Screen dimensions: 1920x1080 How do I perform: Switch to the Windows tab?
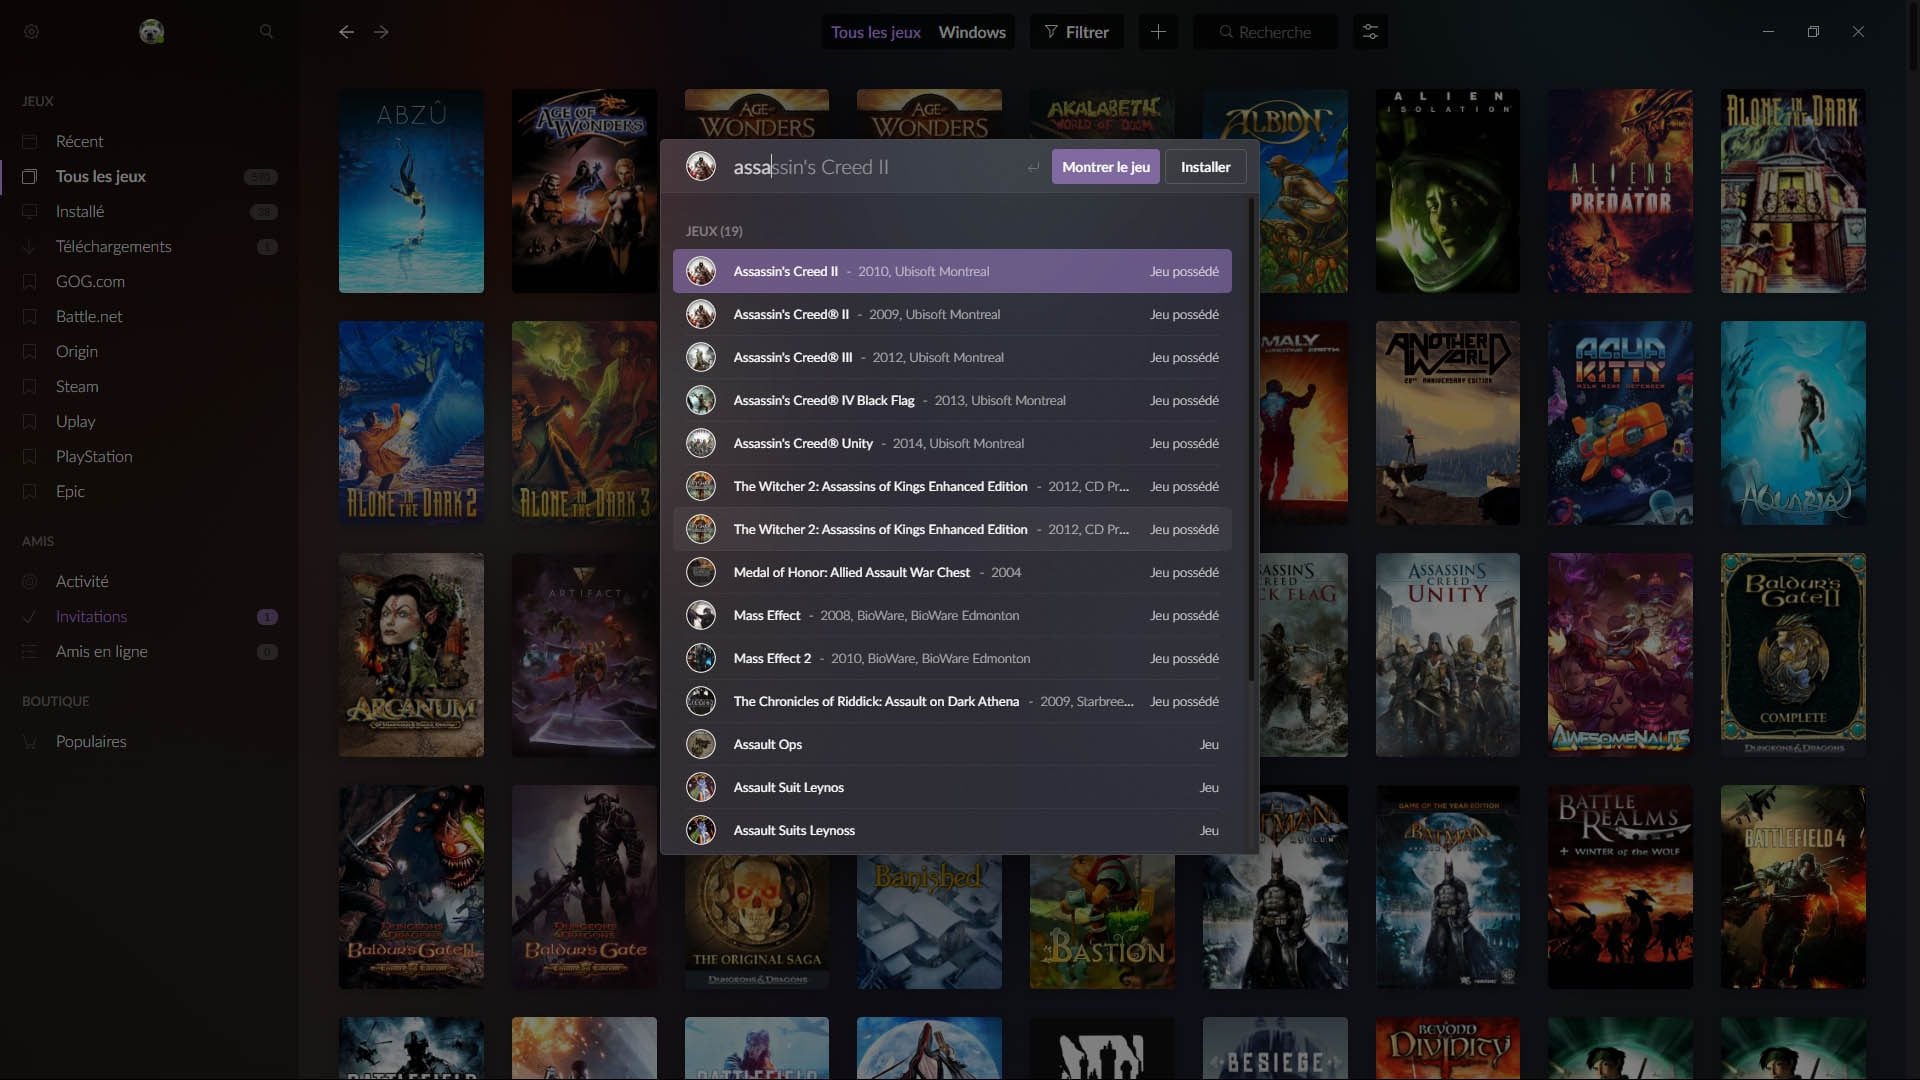(972, 32)
